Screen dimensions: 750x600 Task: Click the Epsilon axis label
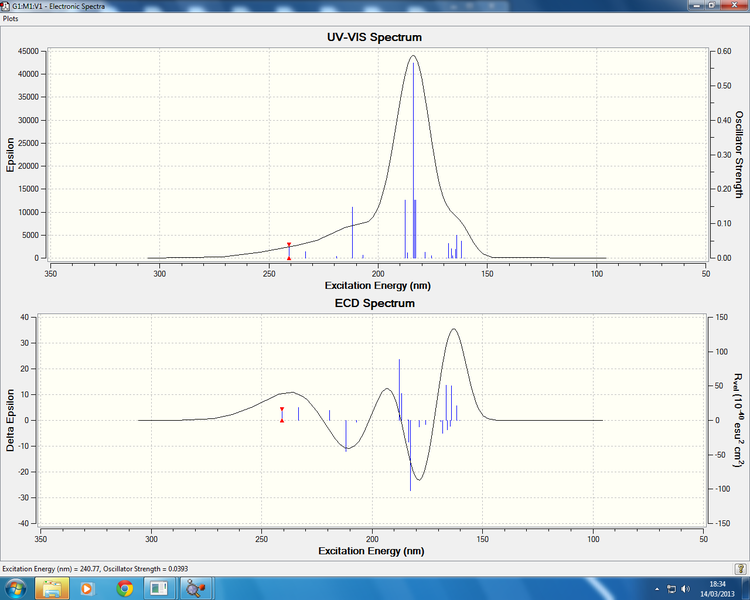click(10, 155)
